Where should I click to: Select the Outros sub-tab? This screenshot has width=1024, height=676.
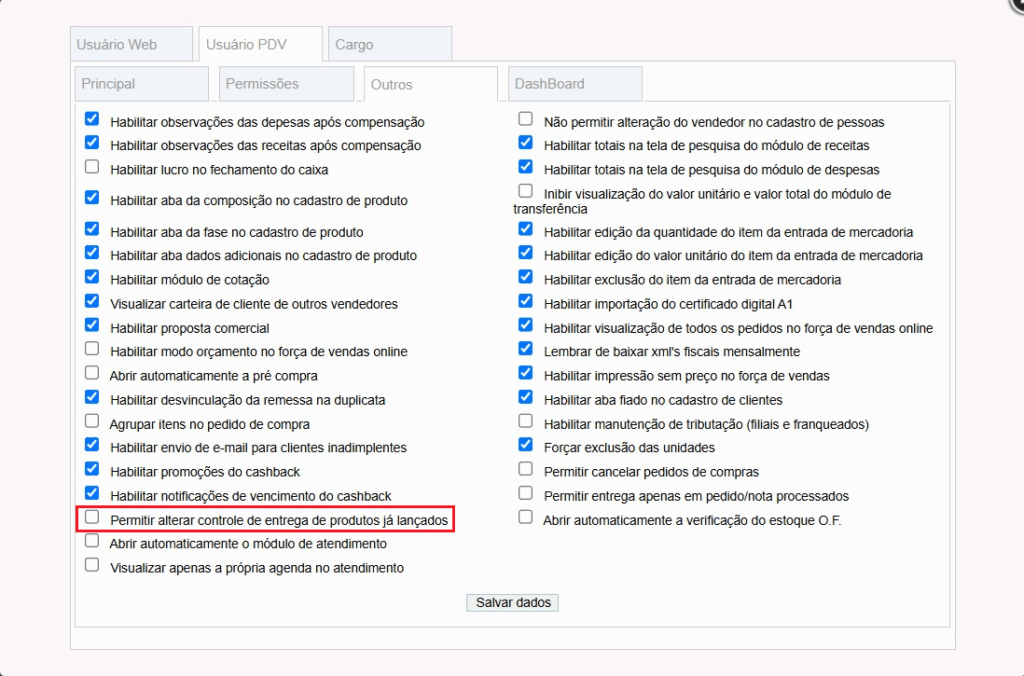[430, 84]
